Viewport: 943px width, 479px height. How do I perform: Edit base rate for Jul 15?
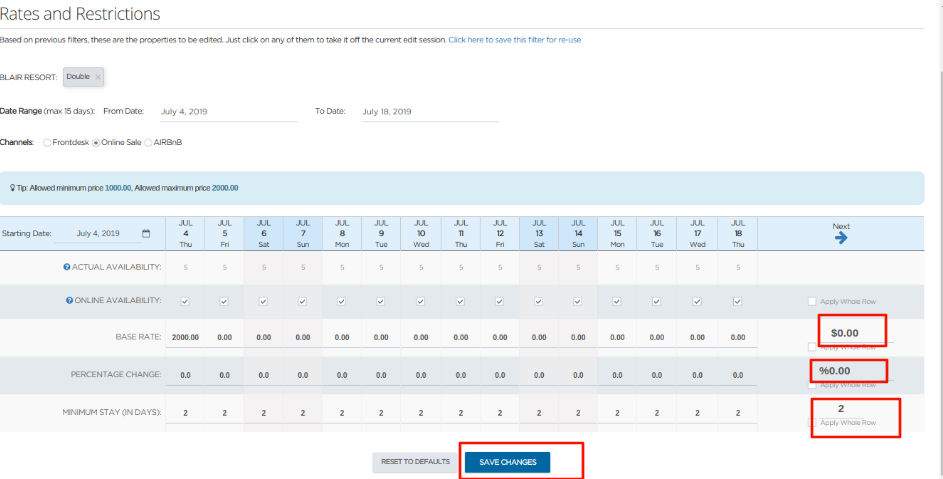pyautogui.click(x=618, y=338)
